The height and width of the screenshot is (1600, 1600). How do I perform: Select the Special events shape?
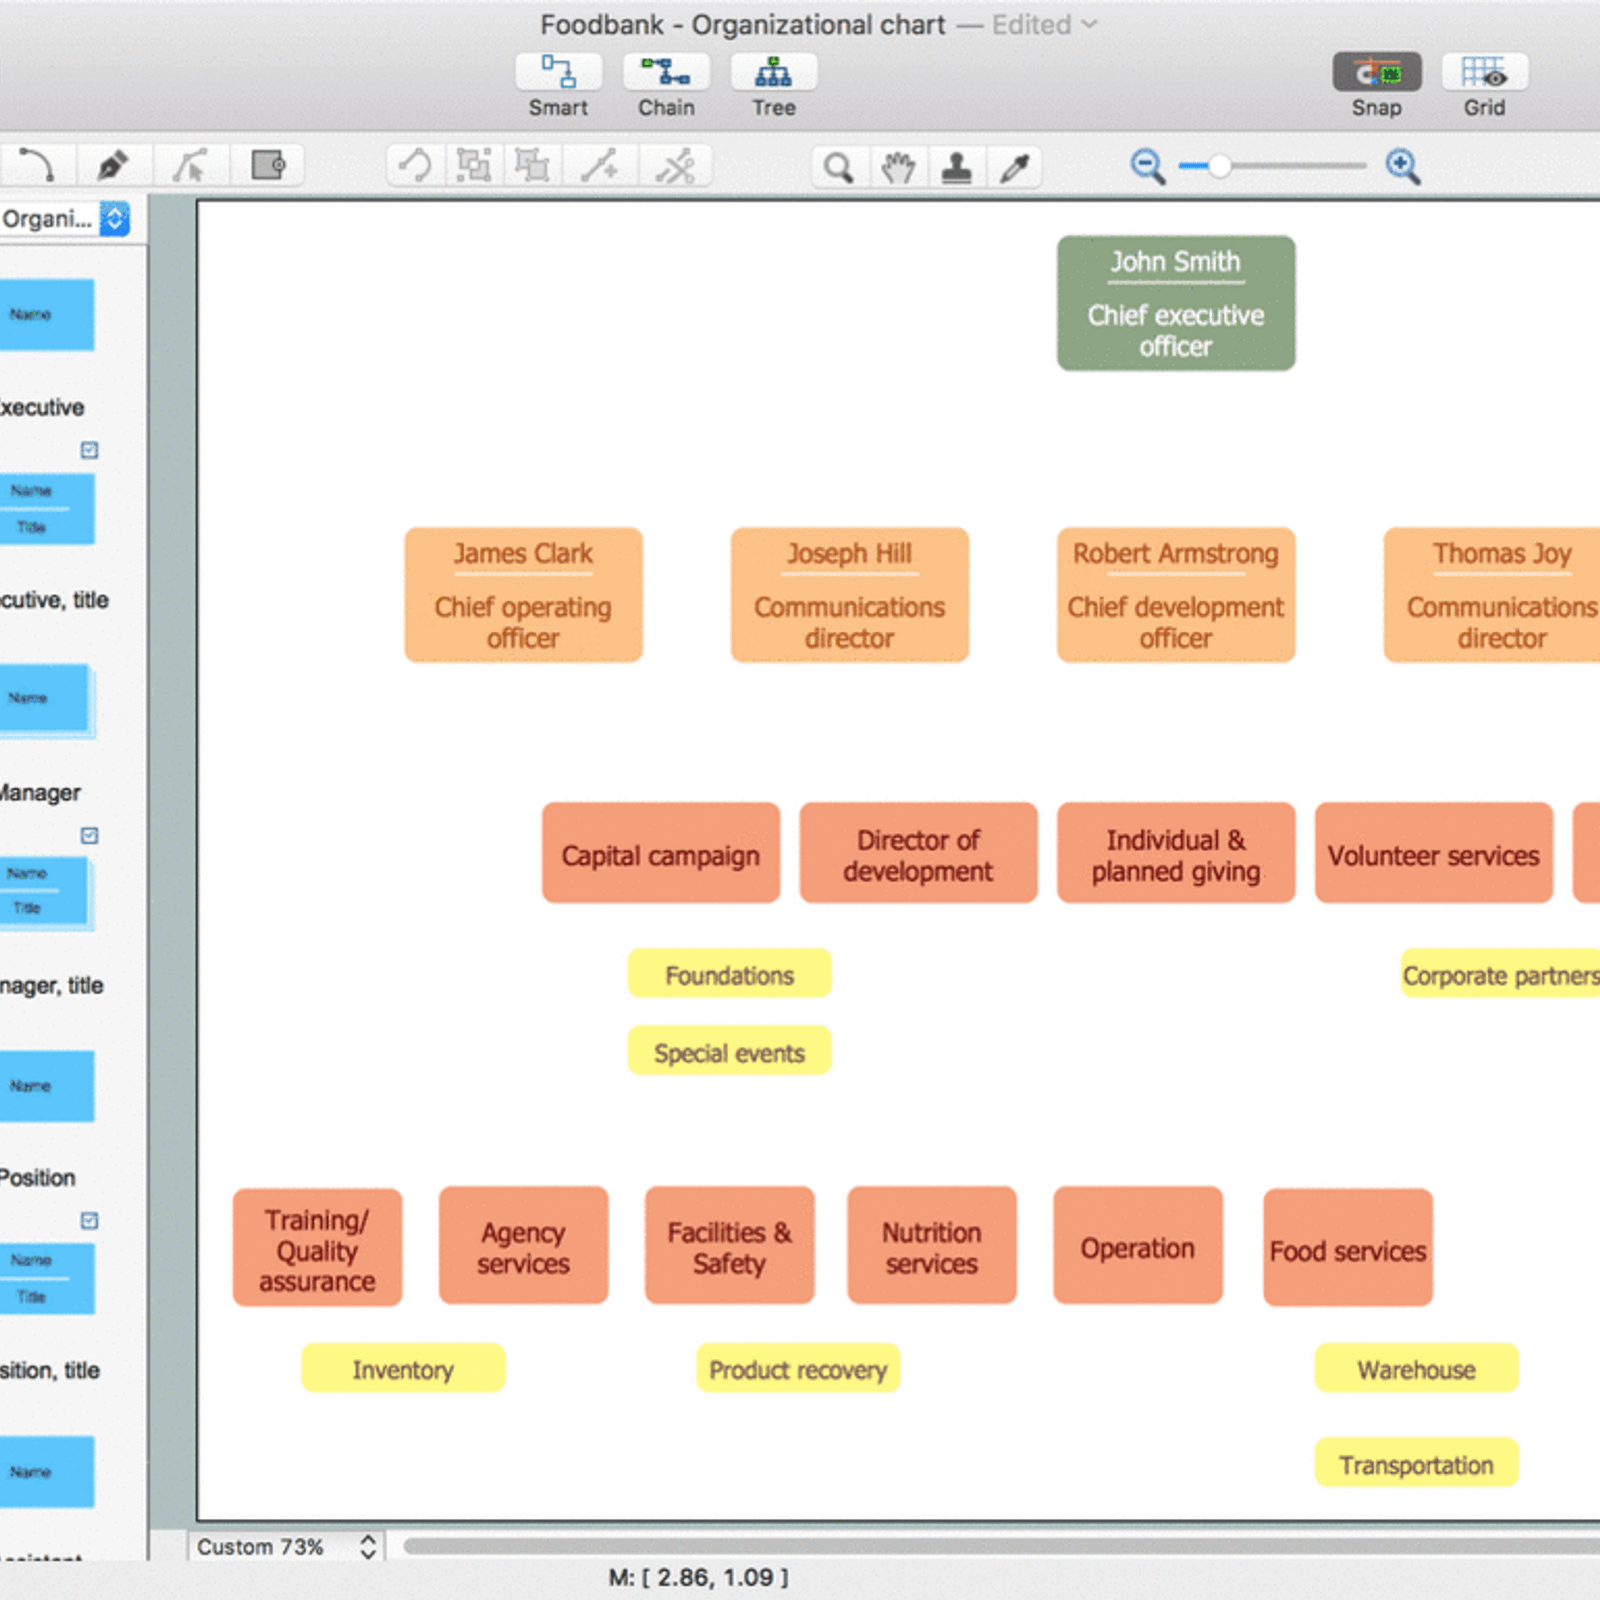729,1052
